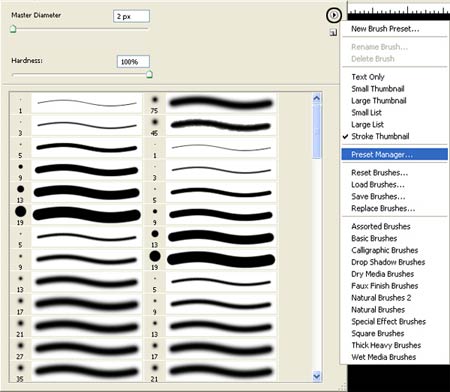This screenshot has height=392, width=450.
Task: Click the Master Diameter slider handle
Action: tap(13, 29)
